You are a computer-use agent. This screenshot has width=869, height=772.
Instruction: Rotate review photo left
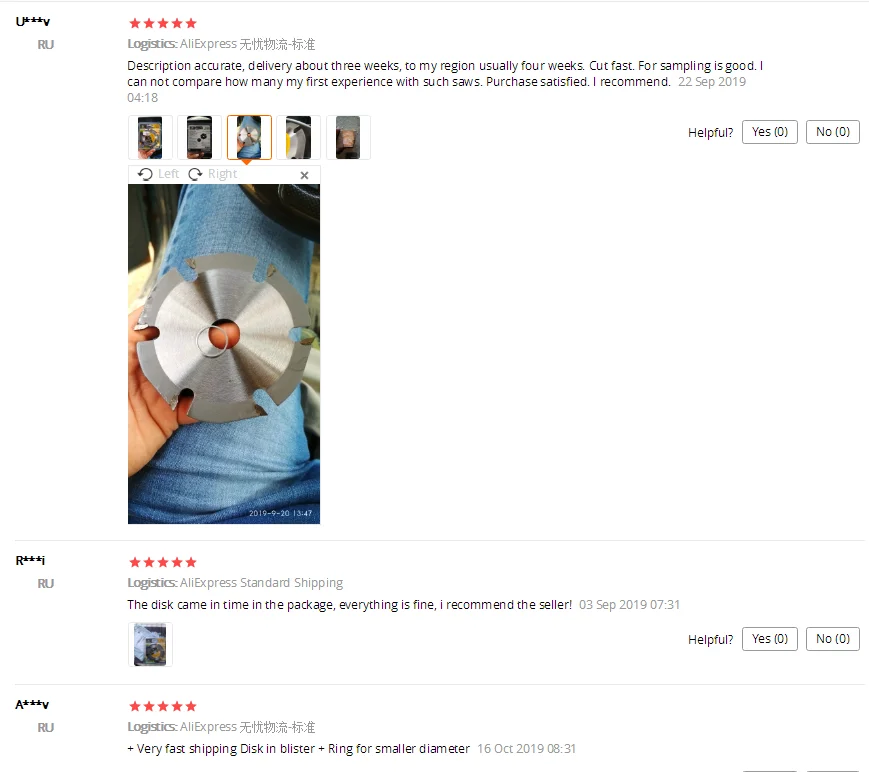[159, 174]
